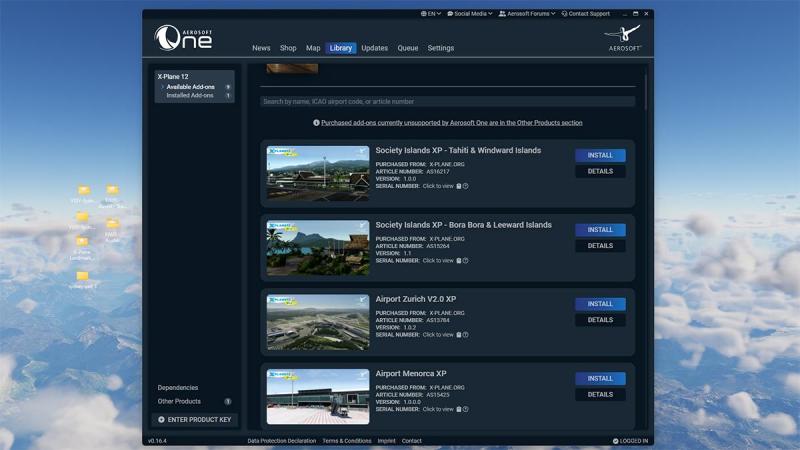Open the Settings tab
The width and height of the screenshot is (800, 450).
(441, 48)
